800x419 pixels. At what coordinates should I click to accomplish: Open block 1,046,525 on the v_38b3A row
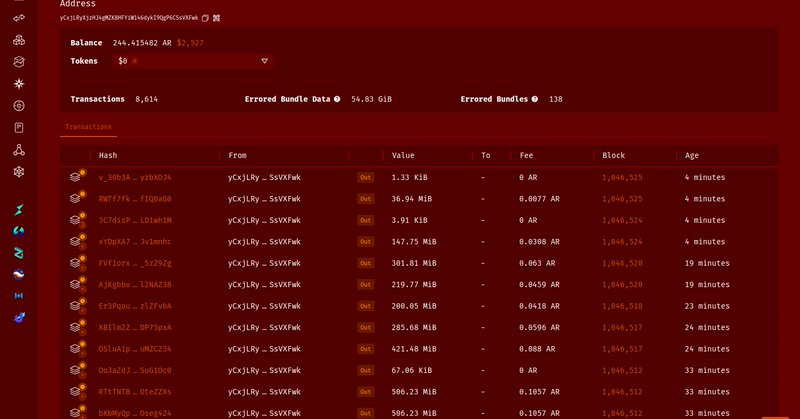tap(622, 178)
